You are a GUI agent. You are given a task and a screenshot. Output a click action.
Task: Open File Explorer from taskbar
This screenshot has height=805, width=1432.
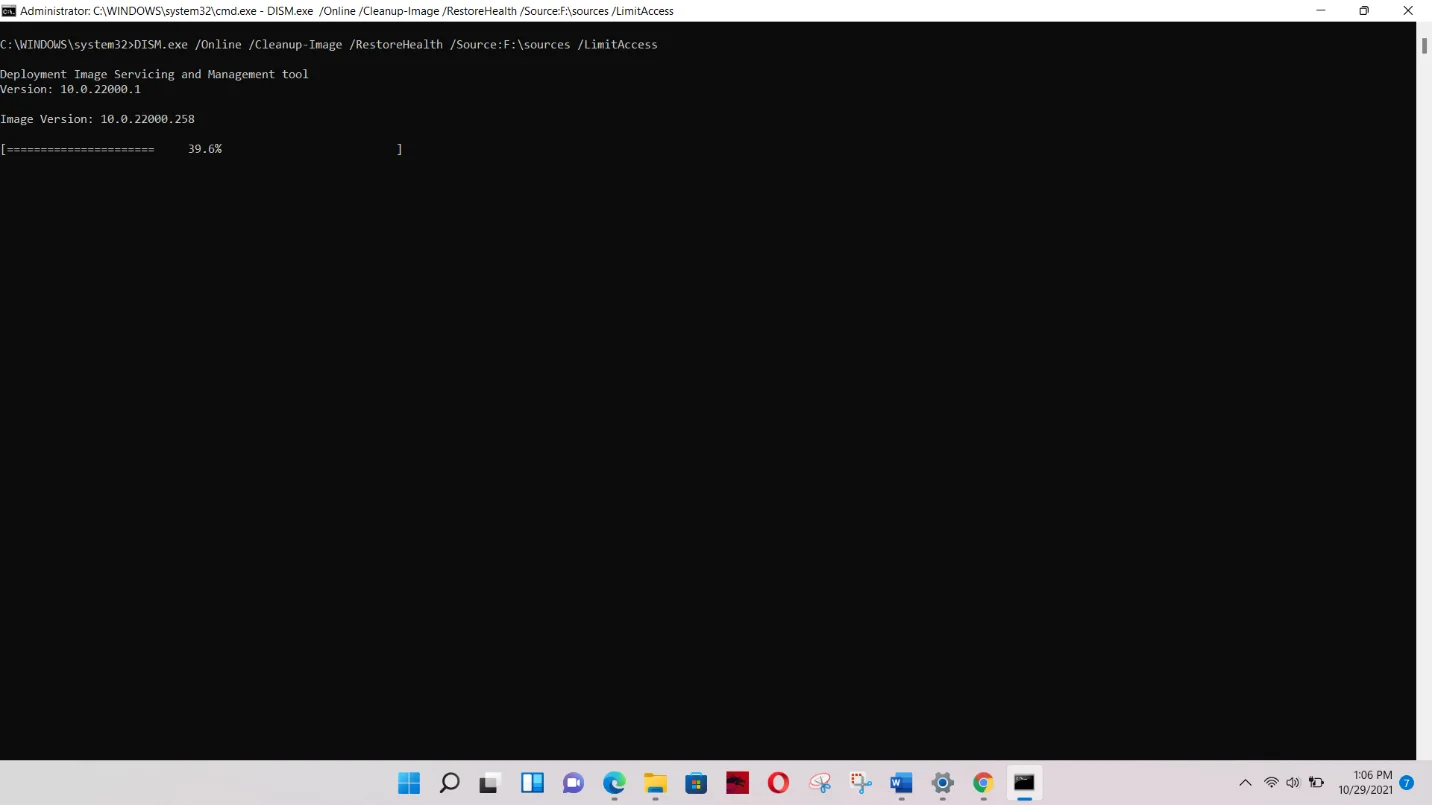click(655, 783)
